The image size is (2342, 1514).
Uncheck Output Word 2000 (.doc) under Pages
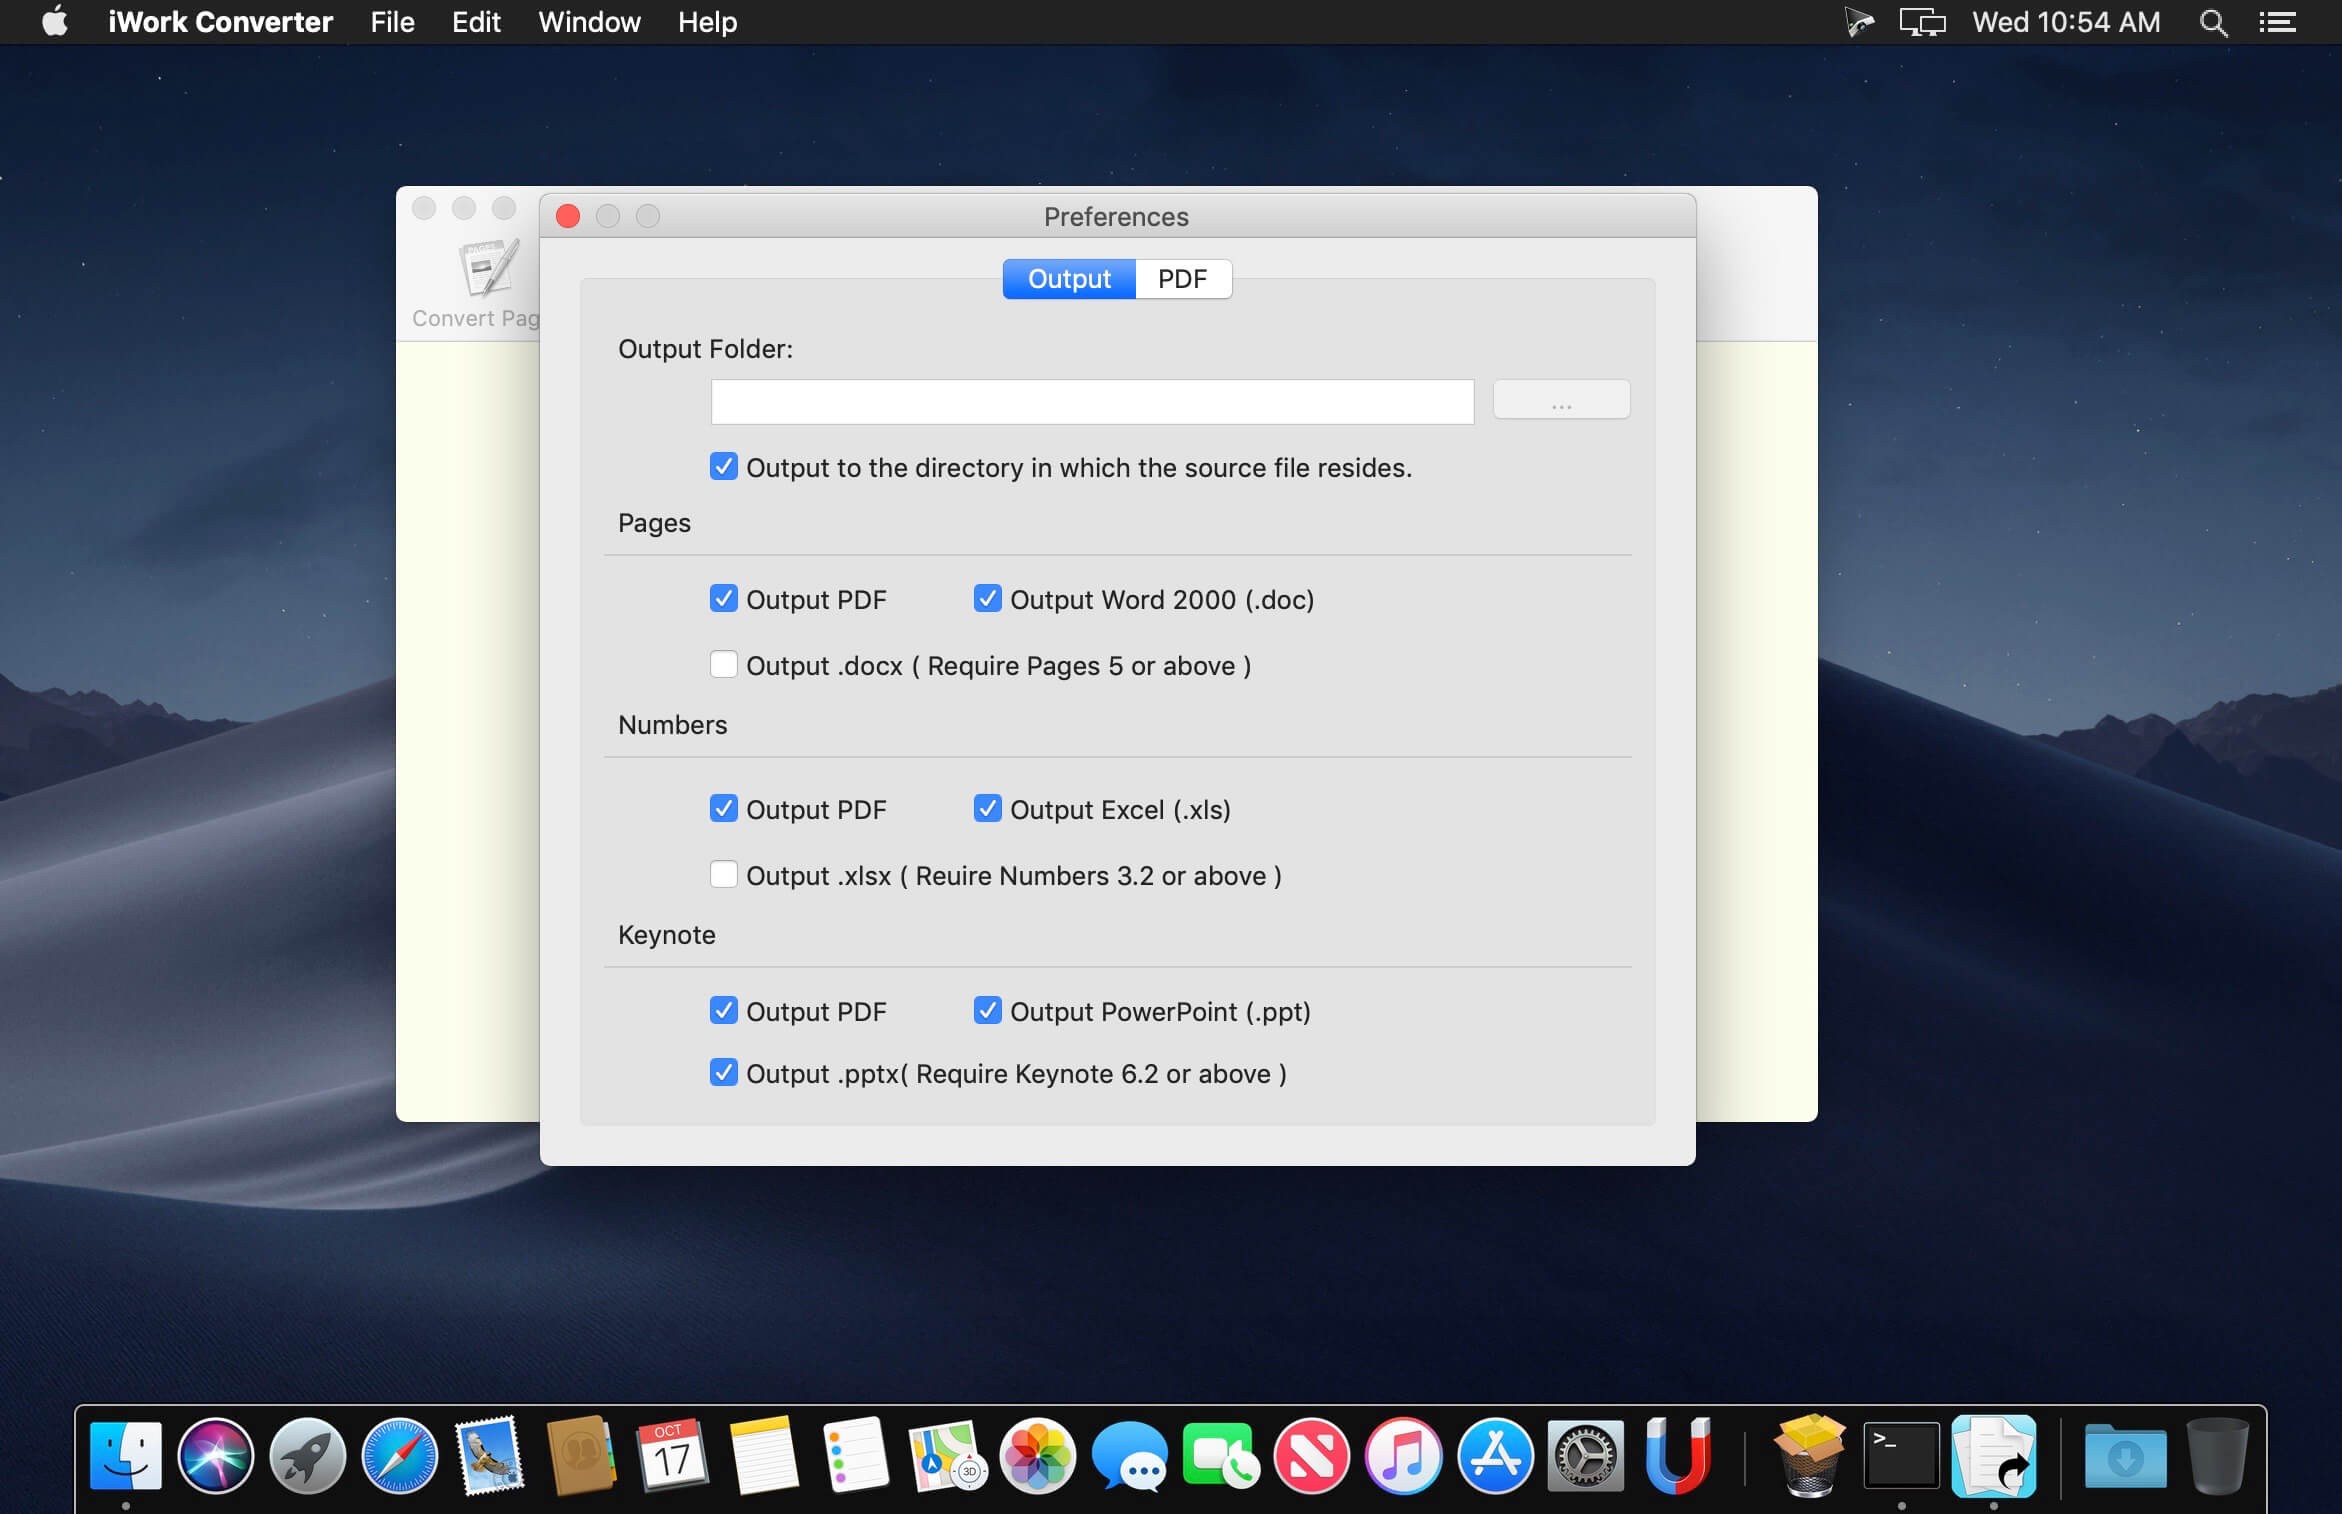pos(988,598)
